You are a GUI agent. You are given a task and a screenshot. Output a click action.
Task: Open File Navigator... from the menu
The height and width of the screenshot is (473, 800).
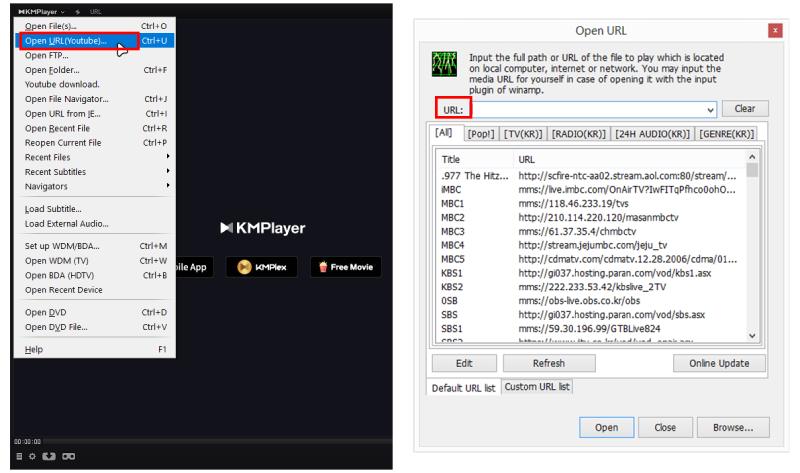(x=95, y=99)
